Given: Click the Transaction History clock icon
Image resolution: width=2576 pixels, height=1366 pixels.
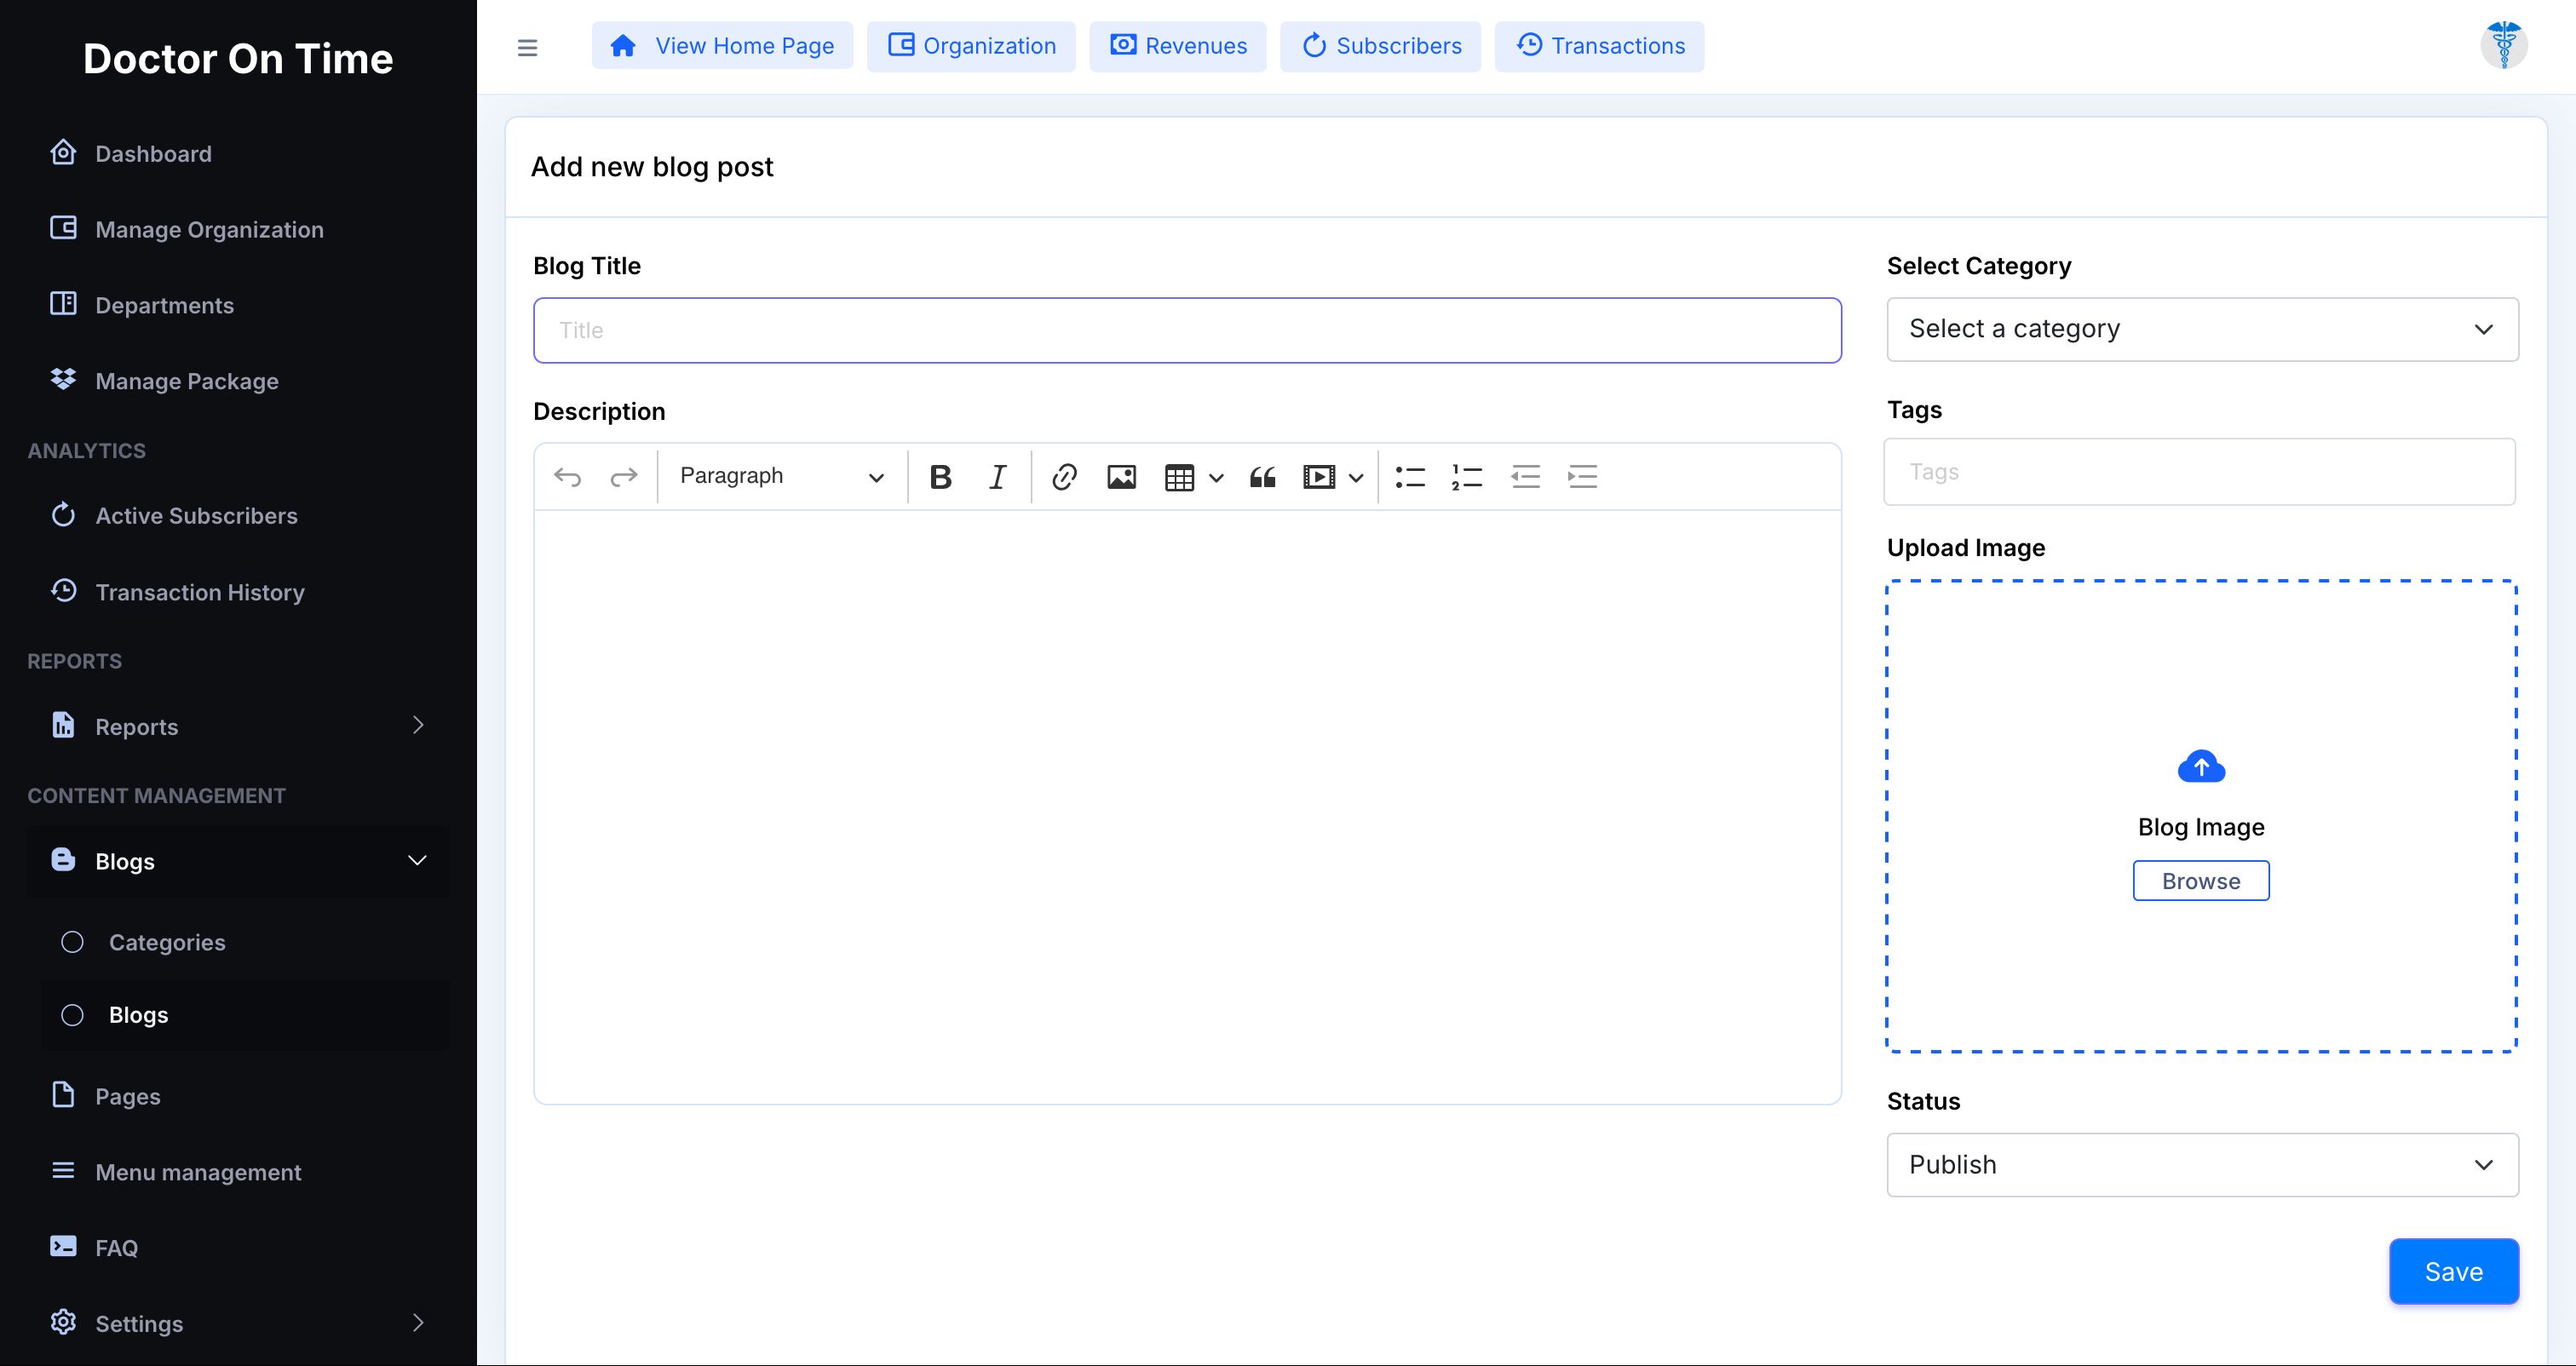Looking at the screenshot, I should pyautogui.click(x=63, y=590).
